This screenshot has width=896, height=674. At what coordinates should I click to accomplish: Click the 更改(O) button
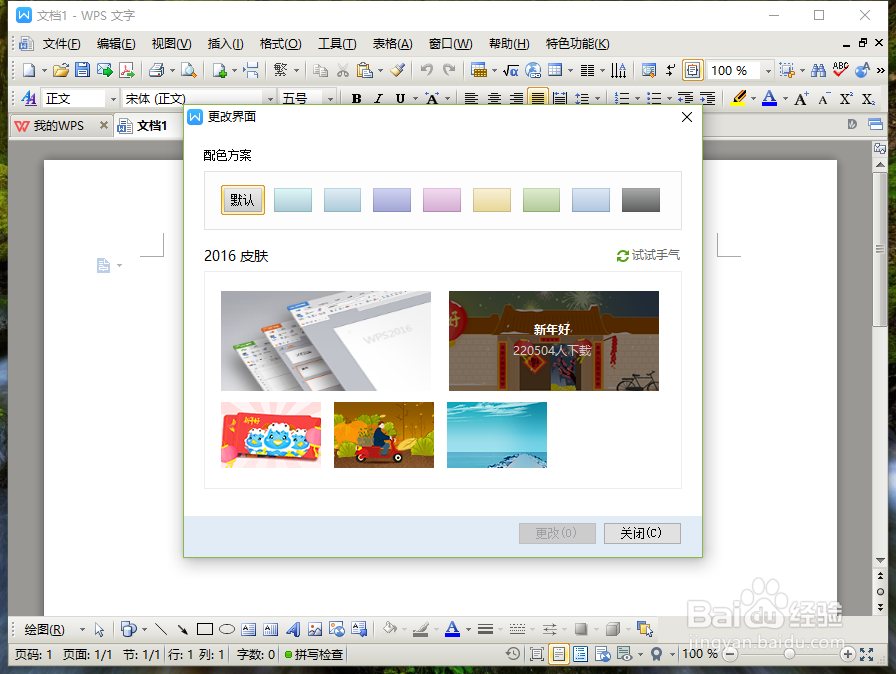click(557, 533)
